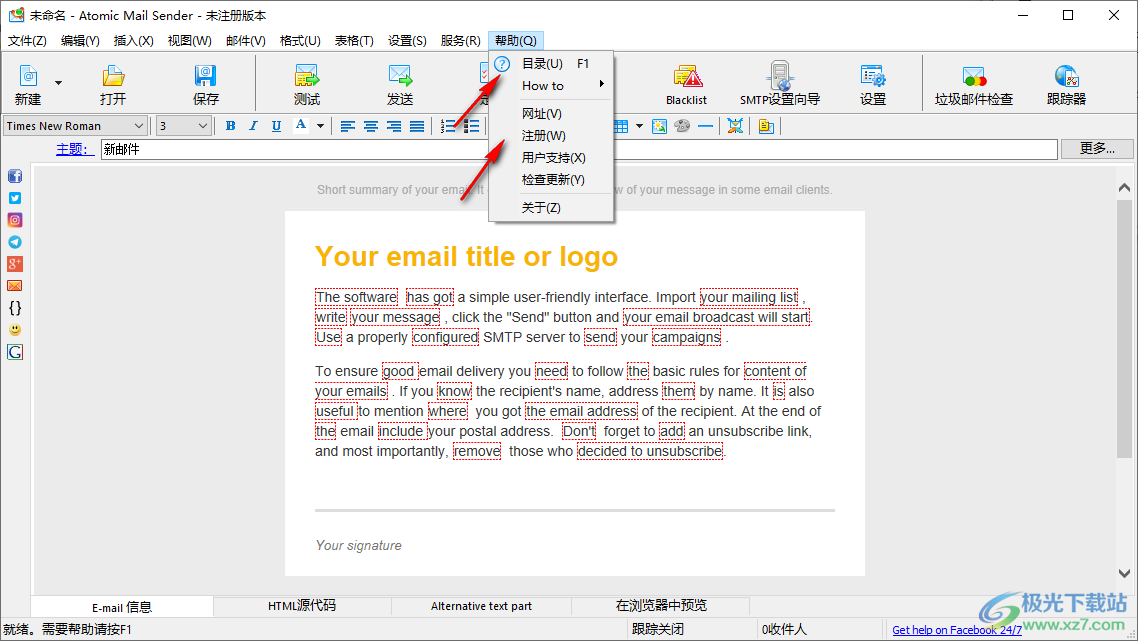This screenshot has width=1138, height=641.
Task: Select 目录(U) in help menu
Action: [552, 64]
